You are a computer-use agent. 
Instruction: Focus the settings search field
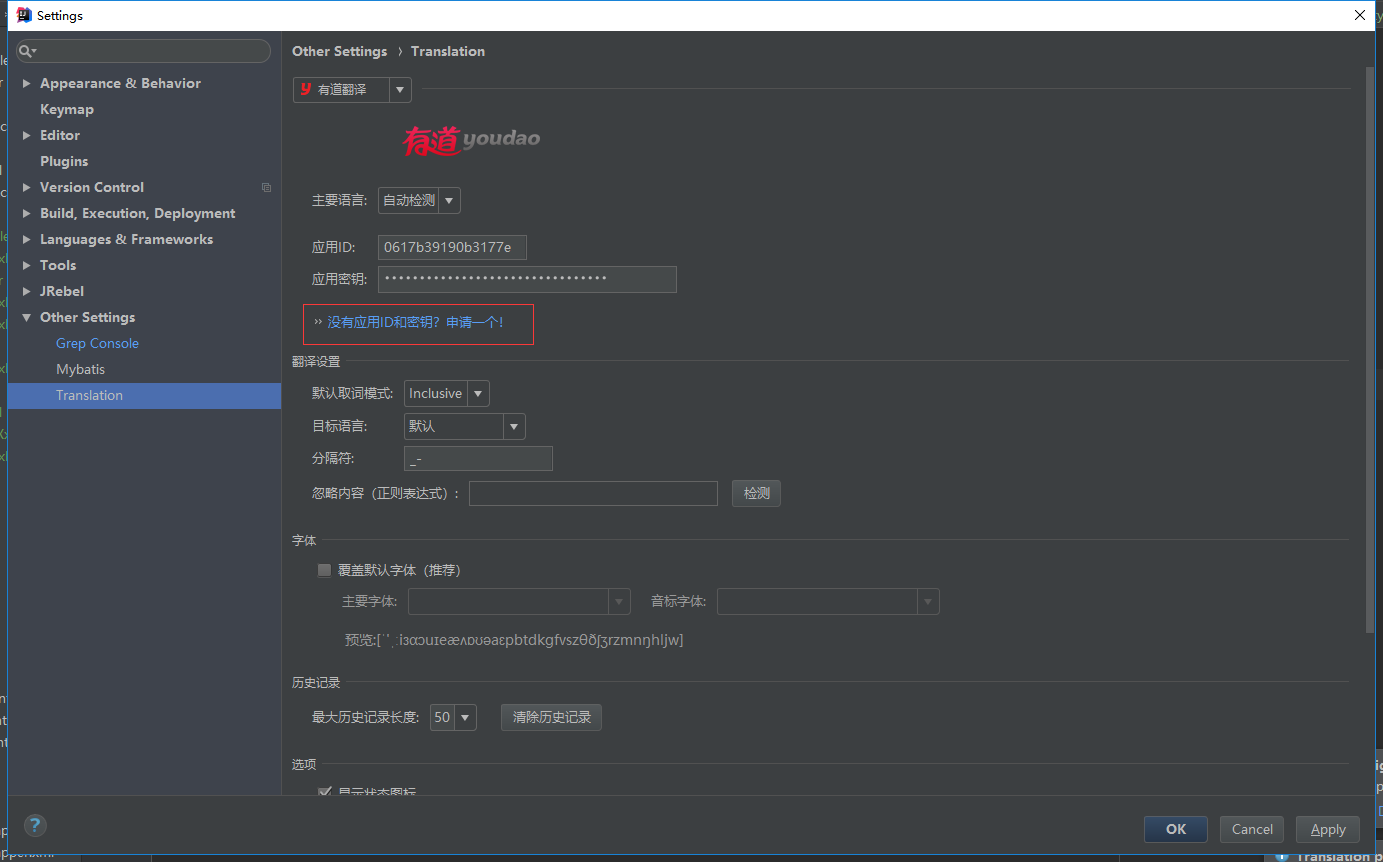pos(143,51)
